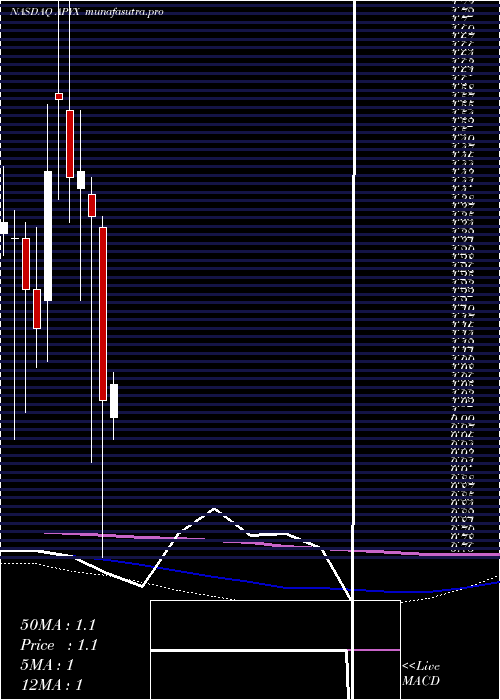Viewport: 500px width, 700px height.
Task: Click the "Price : 1.1" label
Action: (x=59, y=645)
